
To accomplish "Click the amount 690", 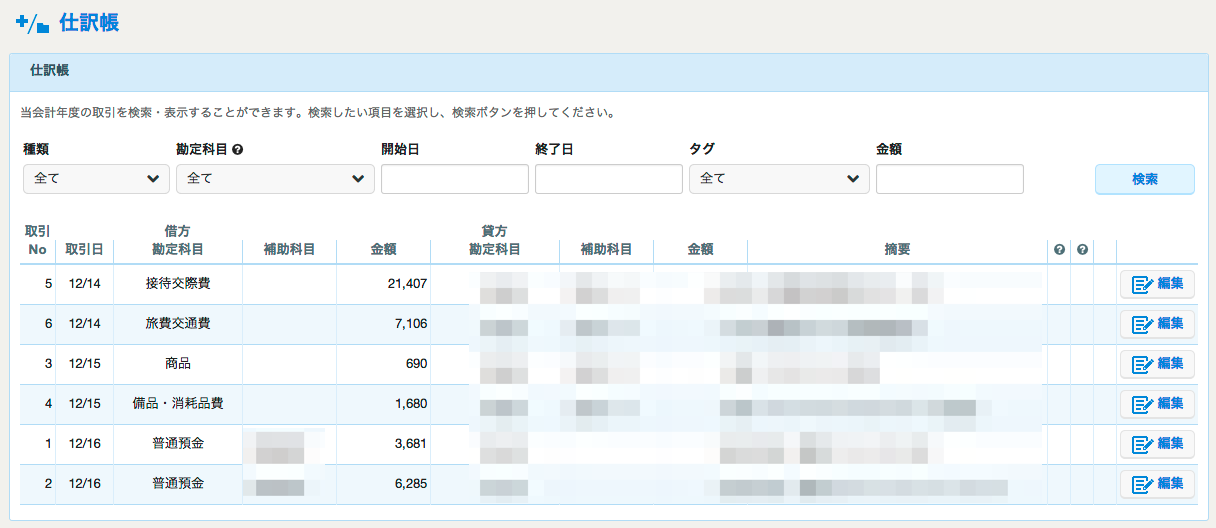I will tap(416, 364).
